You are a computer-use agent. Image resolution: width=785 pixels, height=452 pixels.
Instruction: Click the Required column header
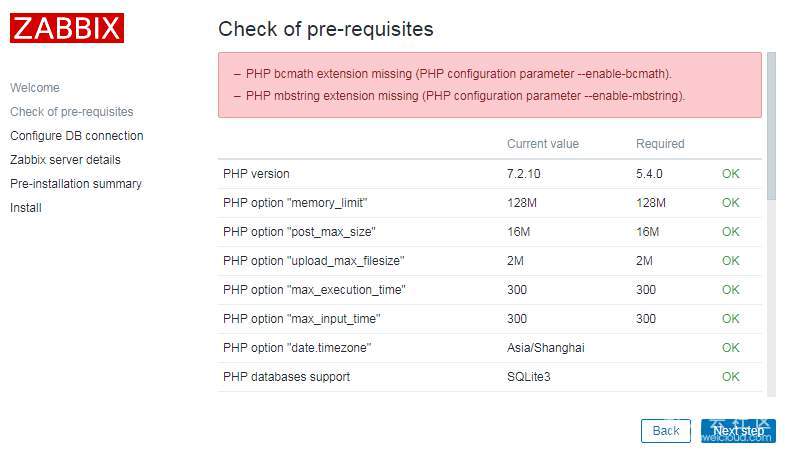(x=660, y=144)
